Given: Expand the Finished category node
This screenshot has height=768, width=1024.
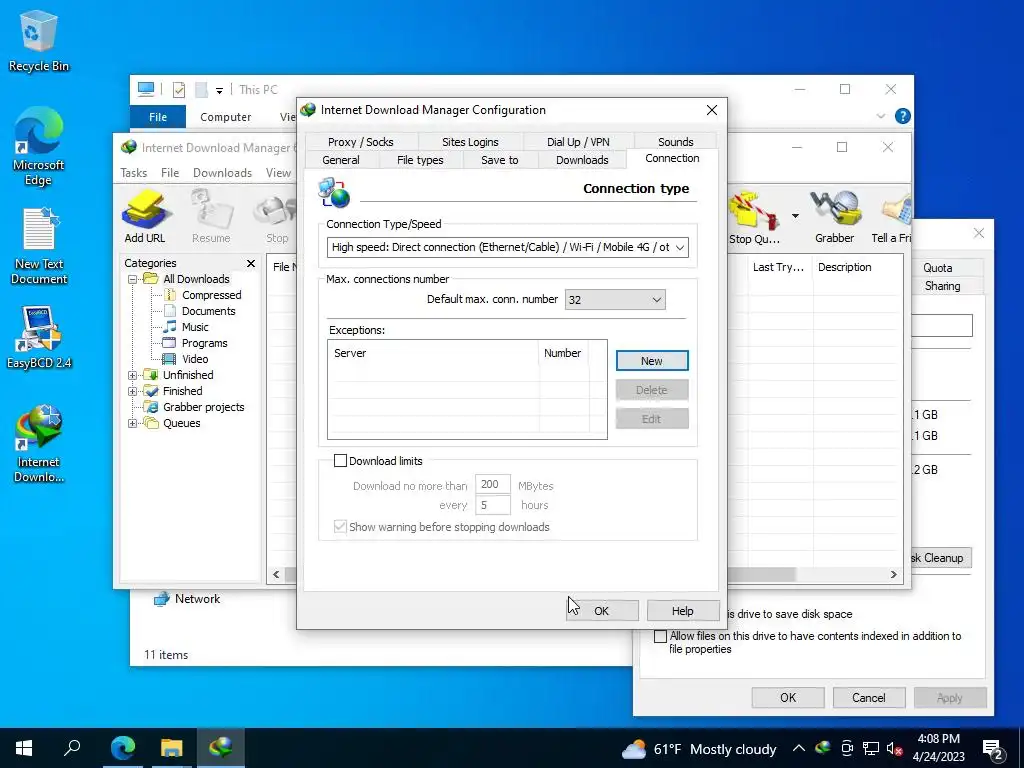Looking at the screenshot, I should pos(133,391).
